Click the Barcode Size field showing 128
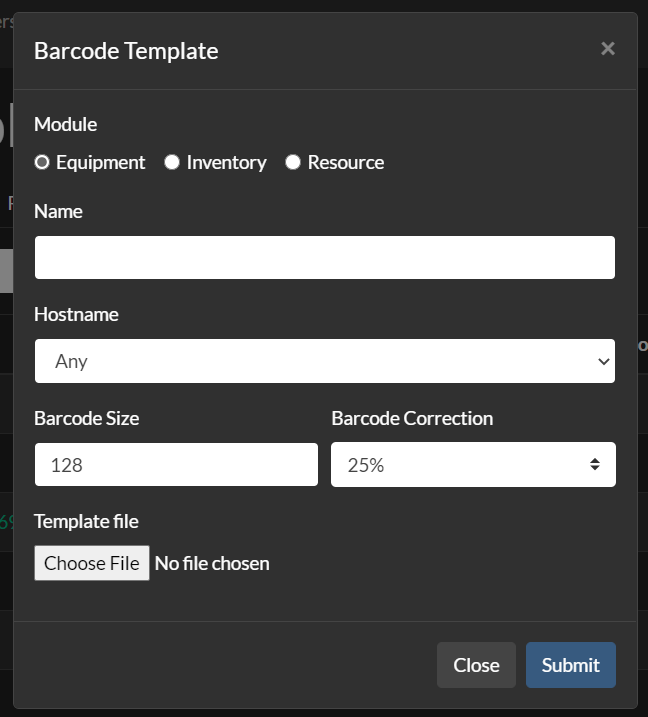Viewport: 648px width, 717px height. tap(176, 465)
